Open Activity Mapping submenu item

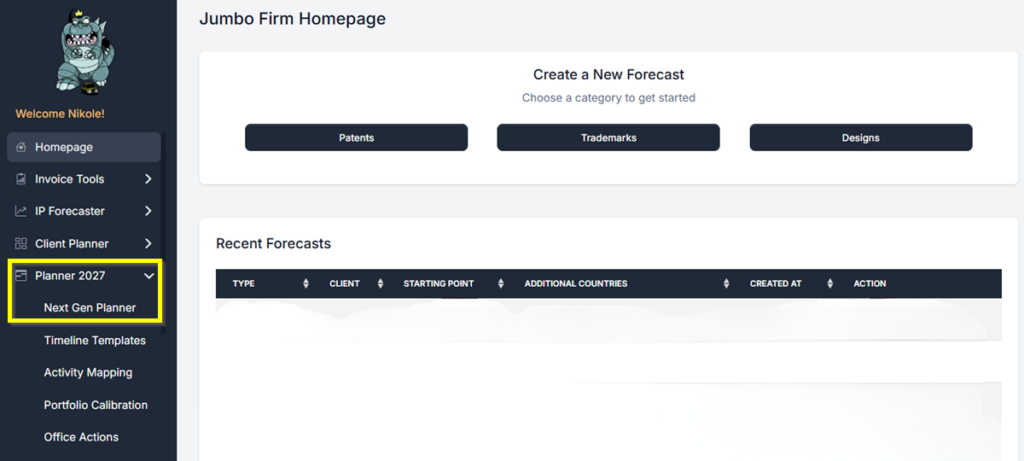click(88, 372)
